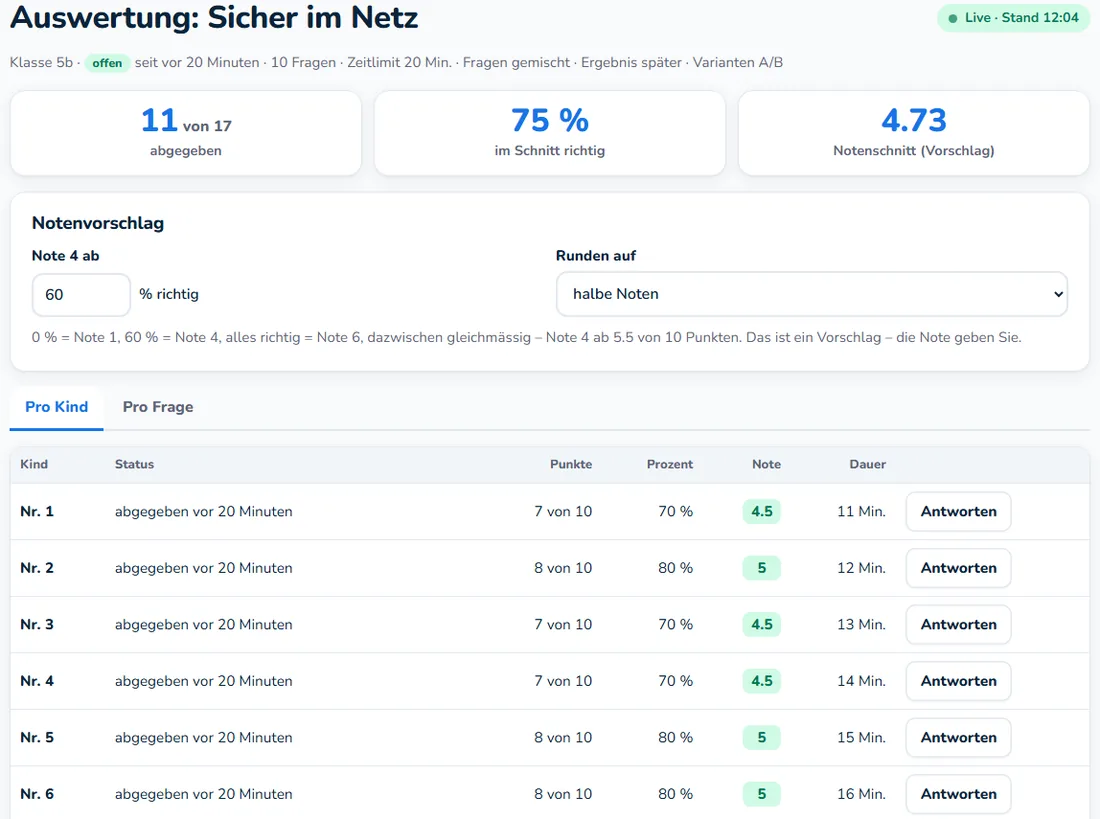This screenshot has width=1100, height=819.
Task: Click Antworten for Nr. 6
Action: point(958,794)
